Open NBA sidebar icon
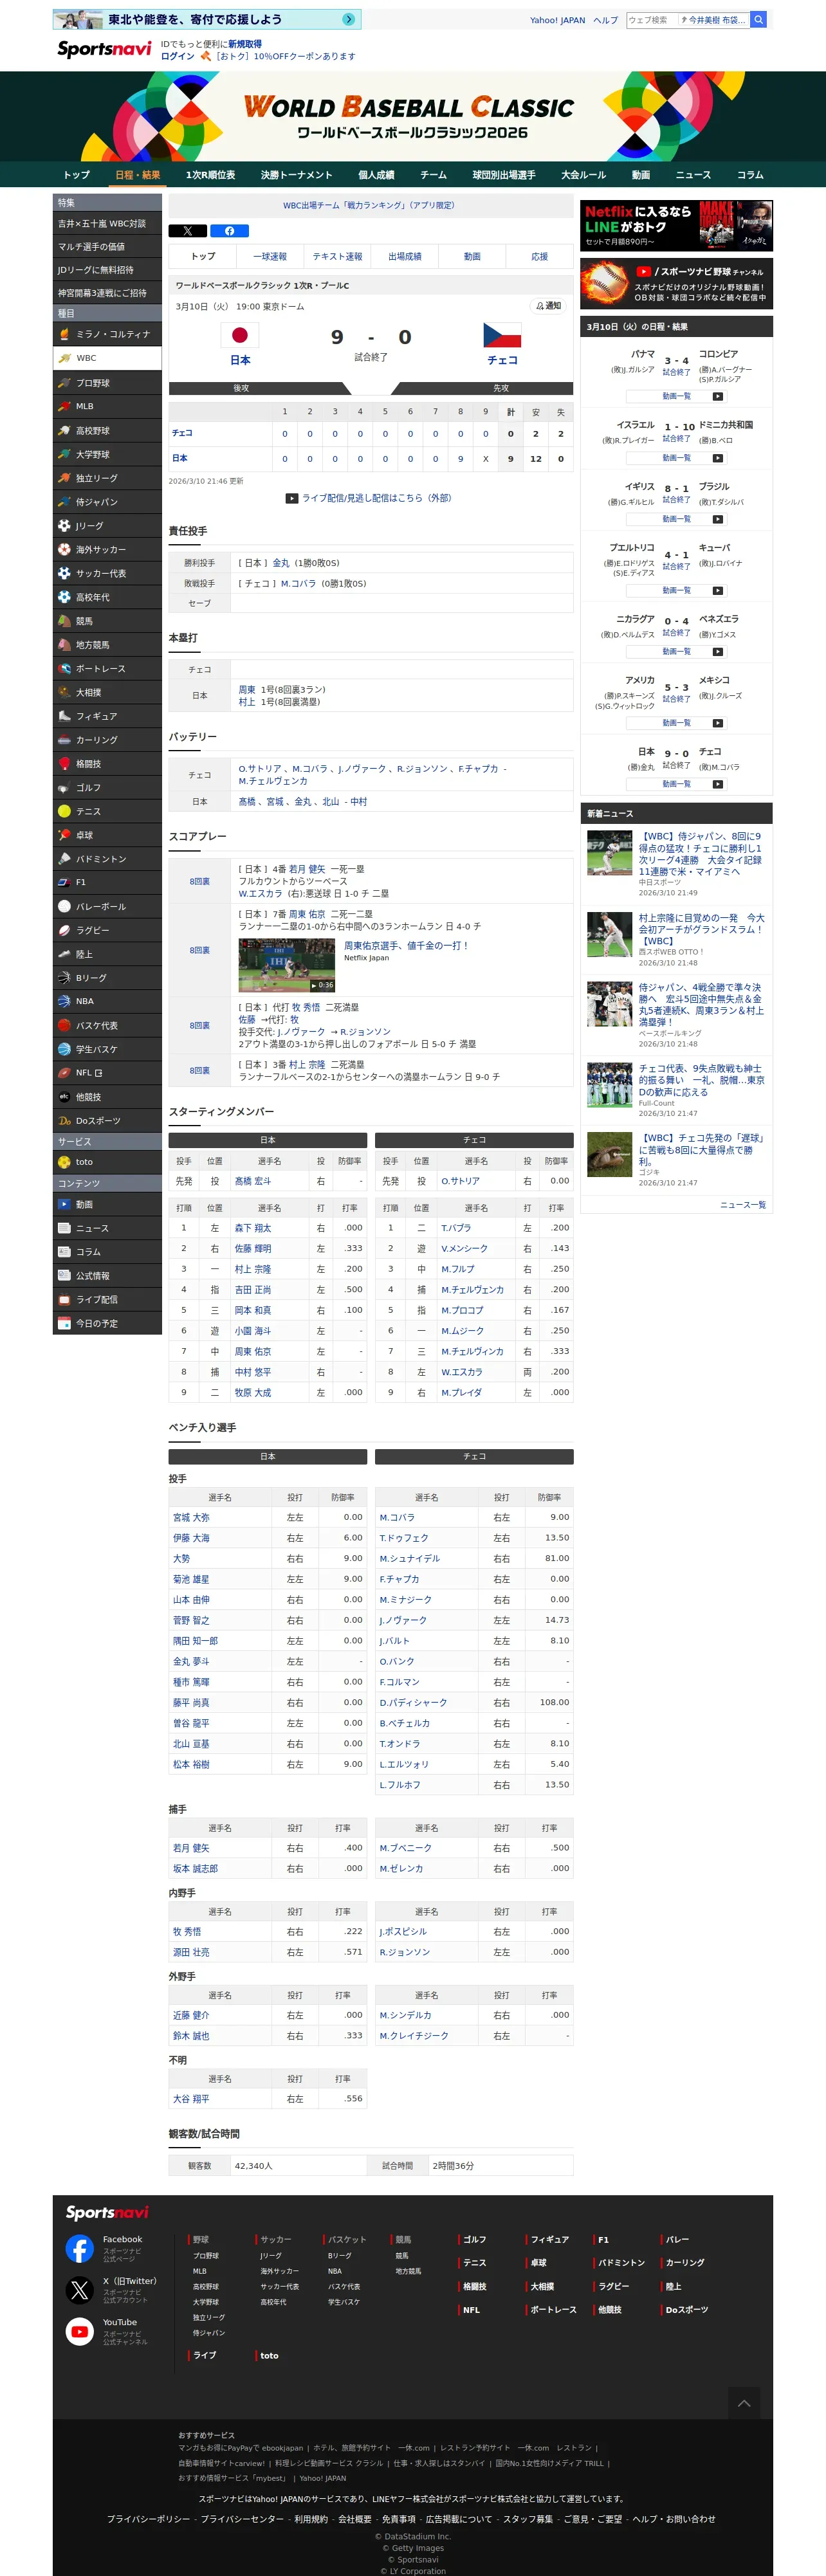The width and height of the screenshot is (826, 2576). tap(65, 1001)
